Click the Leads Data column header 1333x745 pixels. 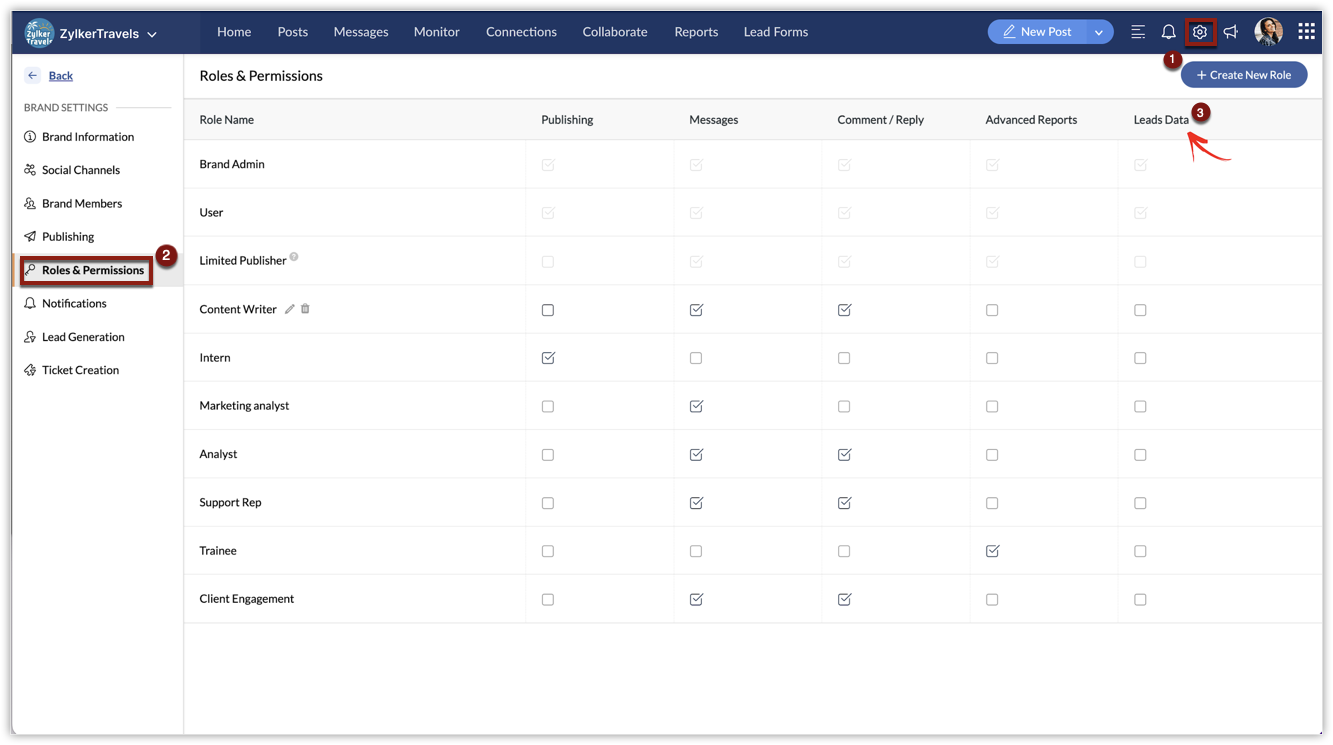click(x=1161, y=120)
